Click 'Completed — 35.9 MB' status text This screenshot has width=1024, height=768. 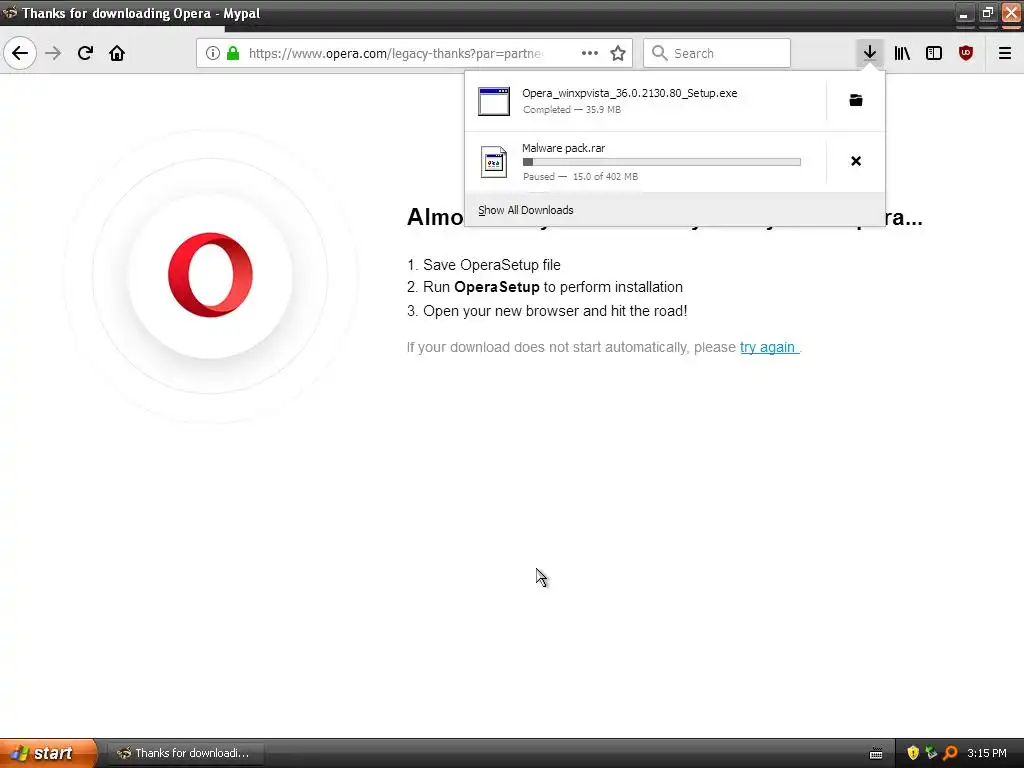[x=572, y=110]
